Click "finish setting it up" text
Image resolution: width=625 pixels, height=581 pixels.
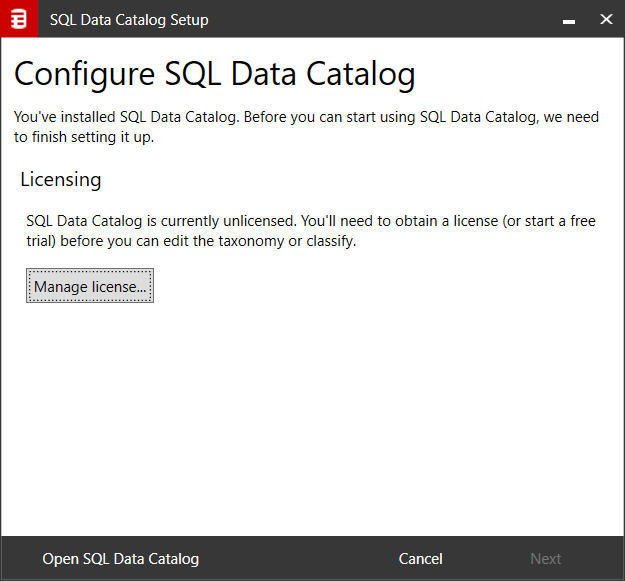tap(90, 137)
